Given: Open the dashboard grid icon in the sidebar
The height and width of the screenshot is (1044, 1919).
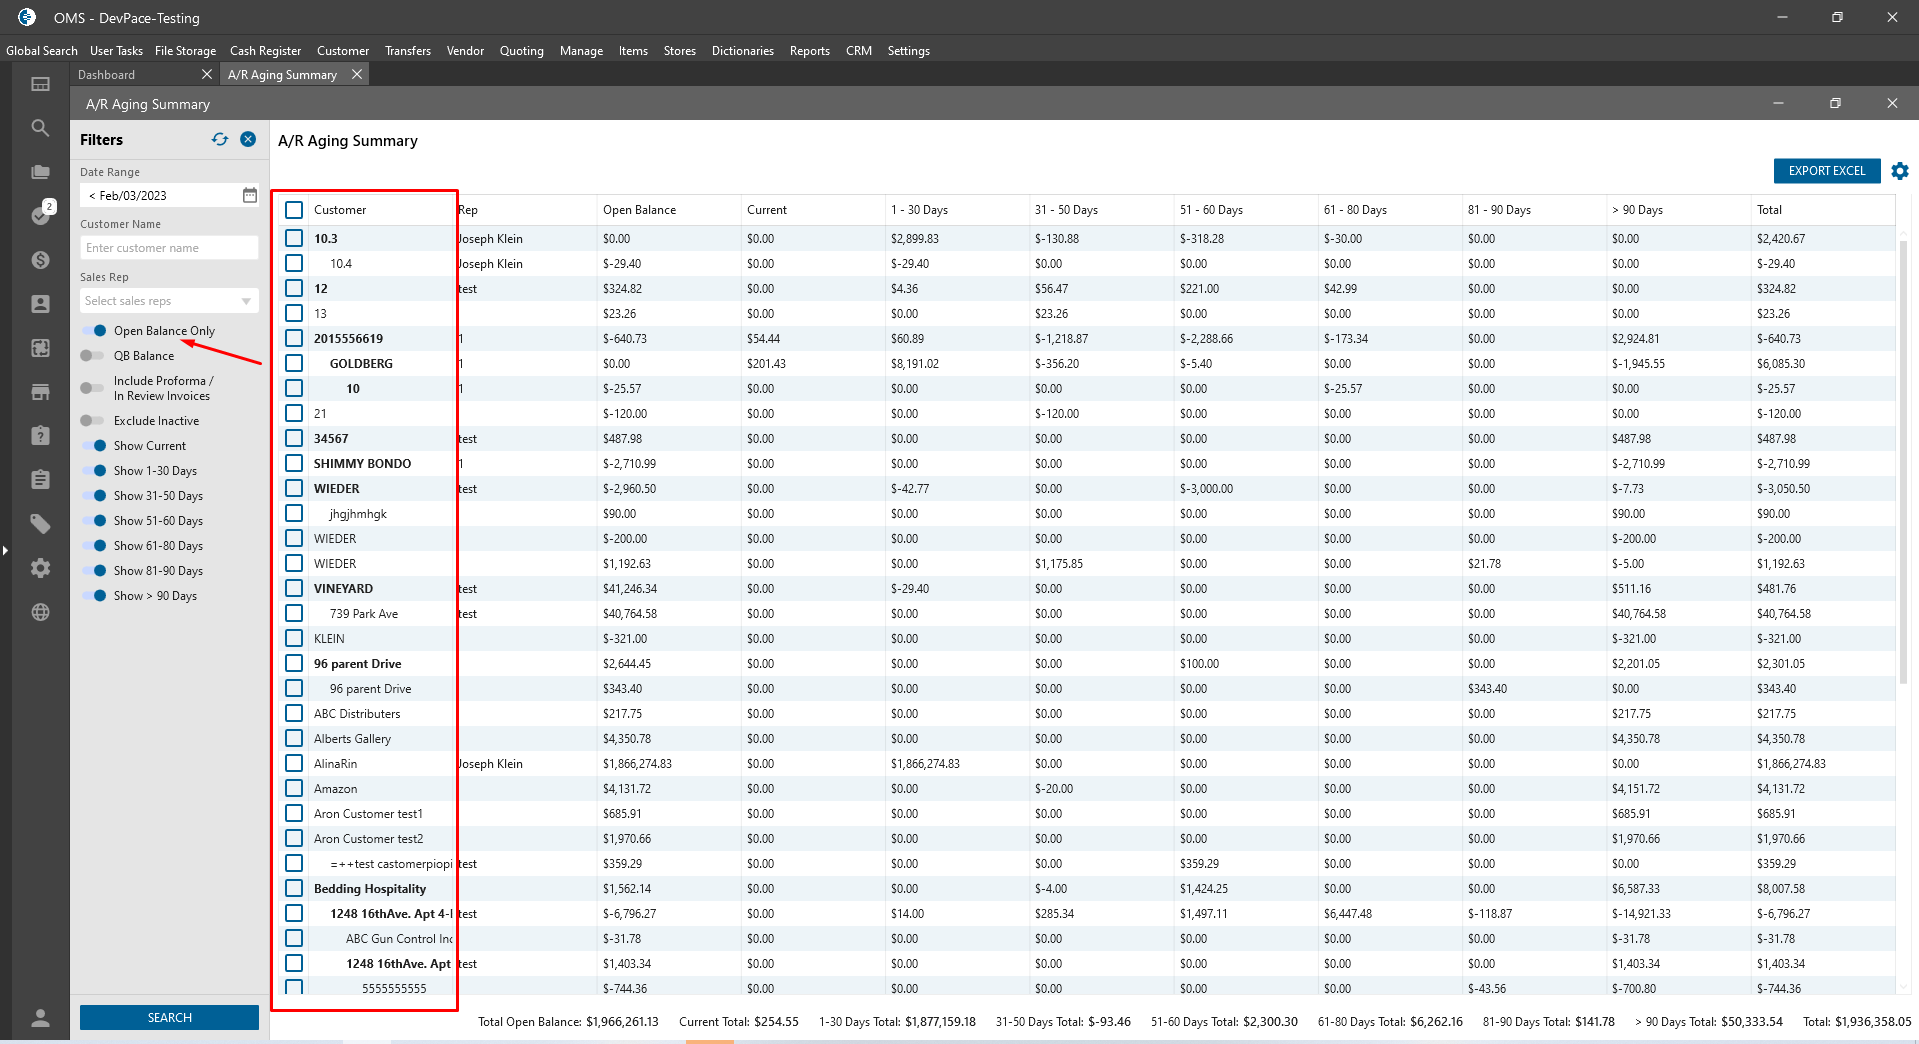Looking at the screenshot, I should click(x=40, y=84).
